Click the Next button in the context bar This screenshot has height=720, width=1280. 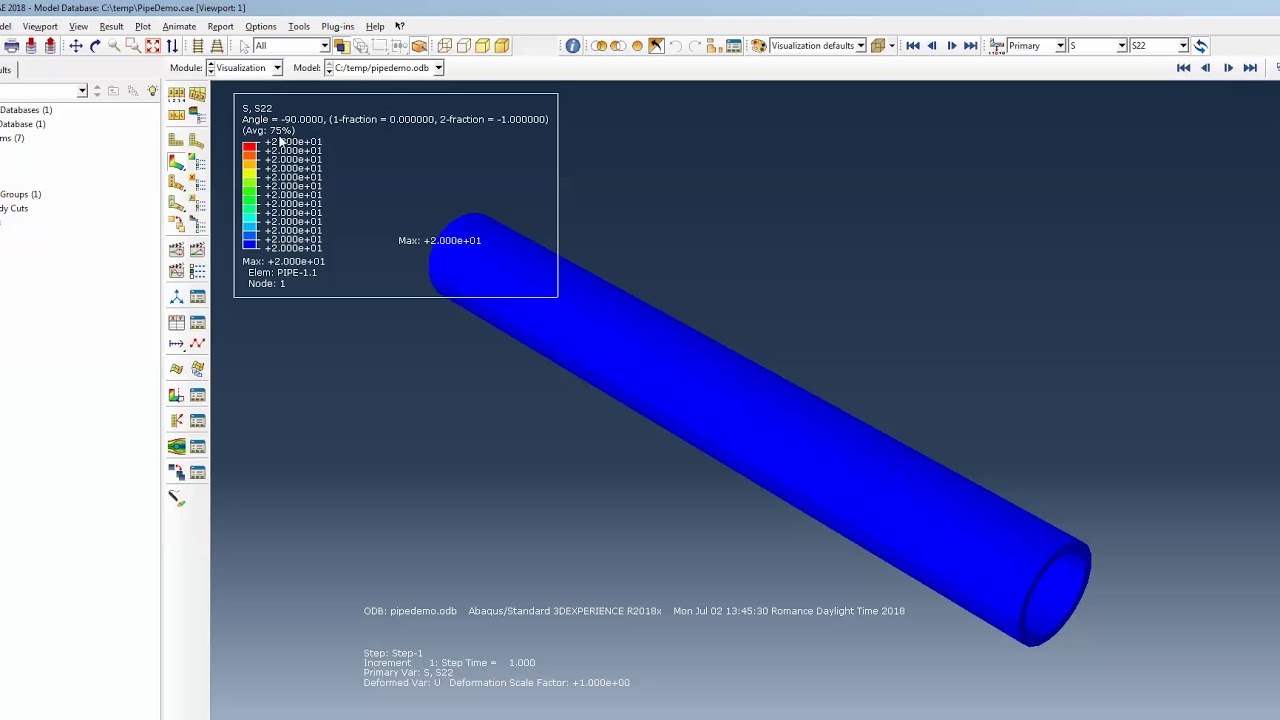pyautogui.click(x=1228, y=68)
